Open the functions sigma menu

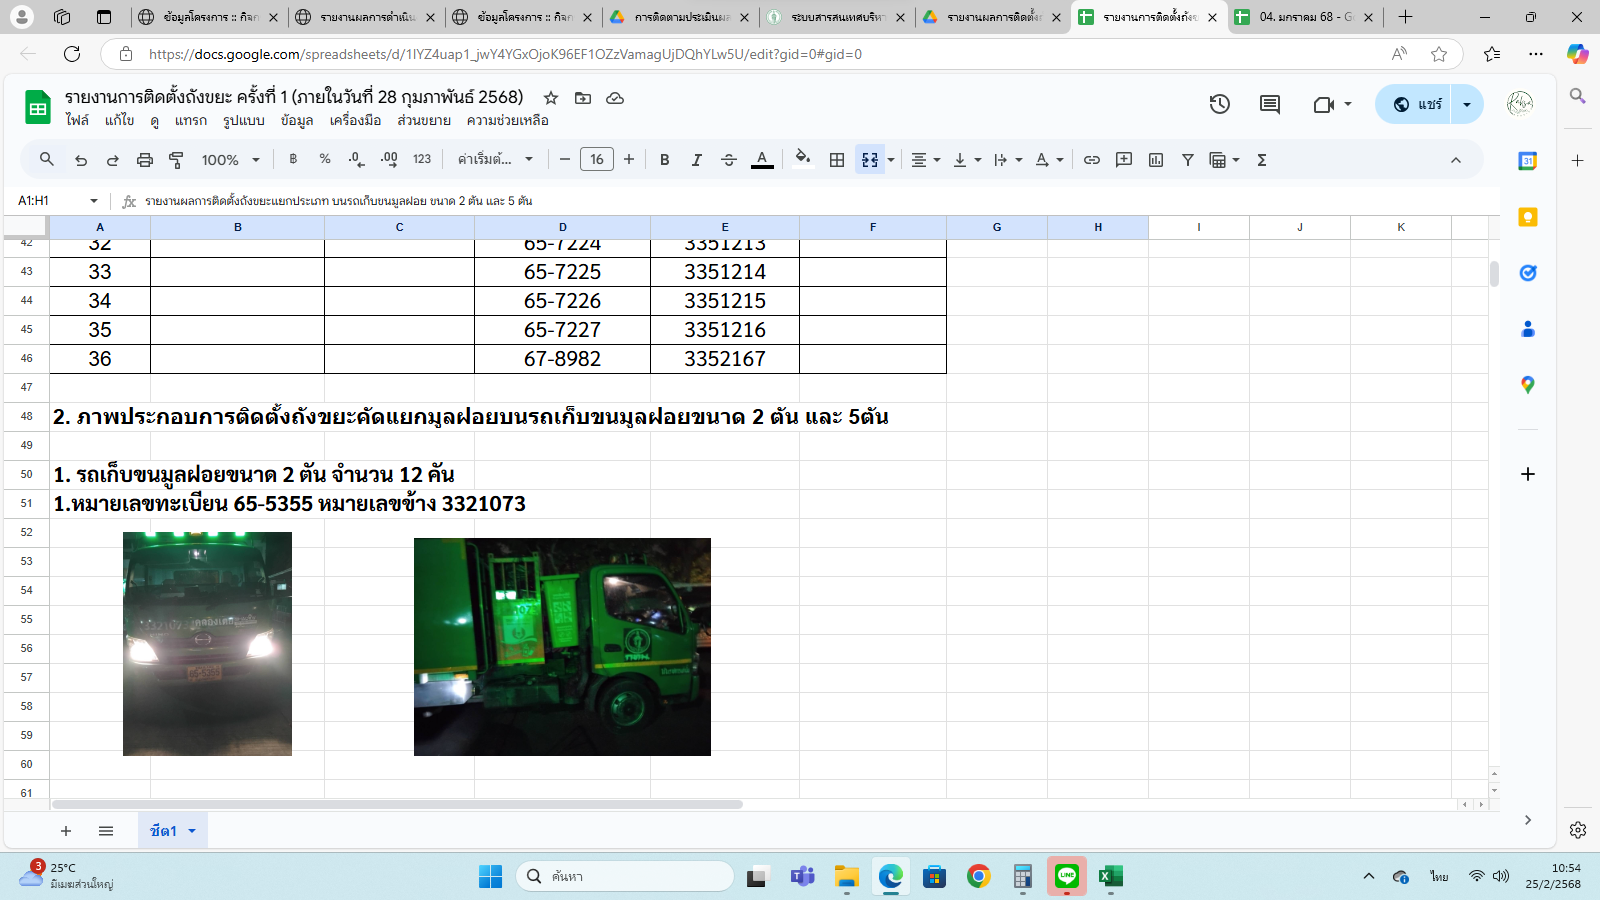pyautogui.click(x=1262, y=160)
